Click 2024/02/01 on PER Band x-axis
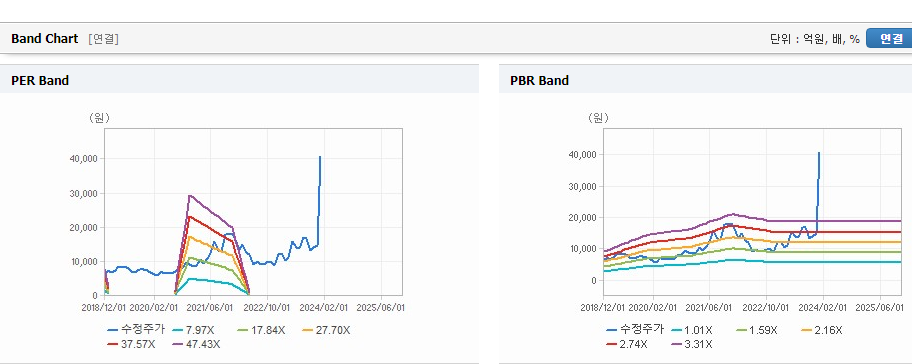Viewport: 912px width, 364px height. coord(325,307)
